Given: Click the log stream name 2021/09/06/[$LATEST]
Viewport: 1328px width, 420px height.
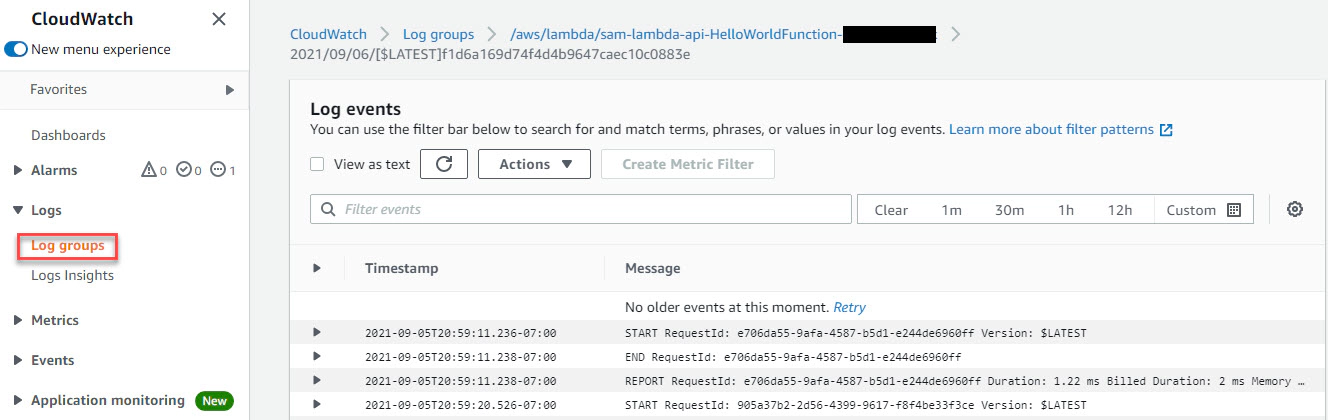Looking at the screenshot, I should pyautogui.click(x=490, y=54).
